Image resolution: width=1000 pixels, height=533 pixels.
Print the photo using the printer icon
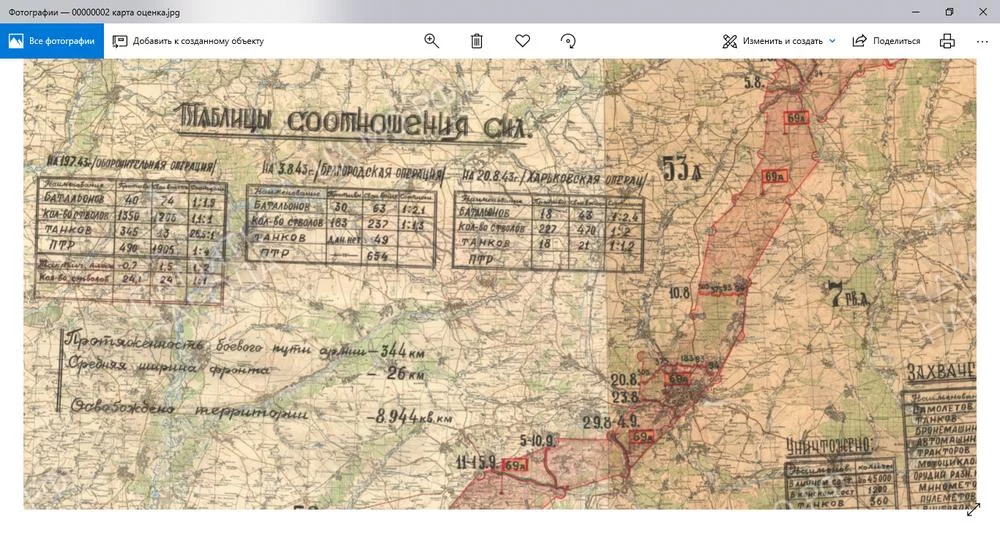[947, 41]
